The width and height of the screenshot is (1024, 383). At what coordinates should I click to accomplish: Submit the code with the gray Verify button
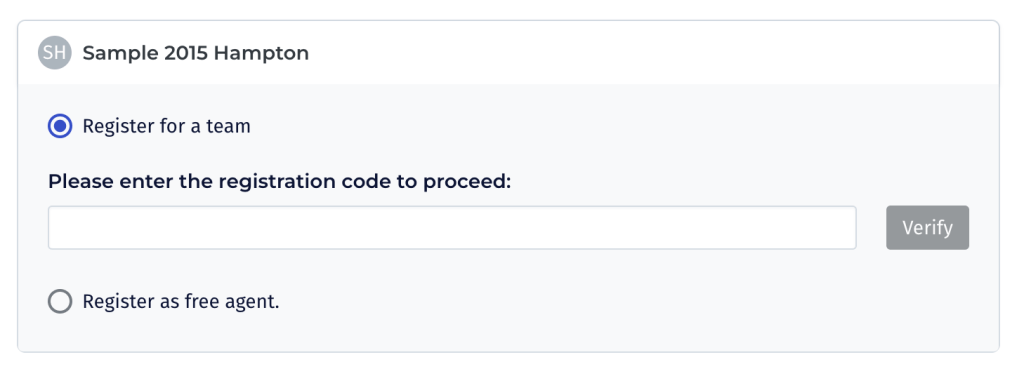(x=927, y=227)
